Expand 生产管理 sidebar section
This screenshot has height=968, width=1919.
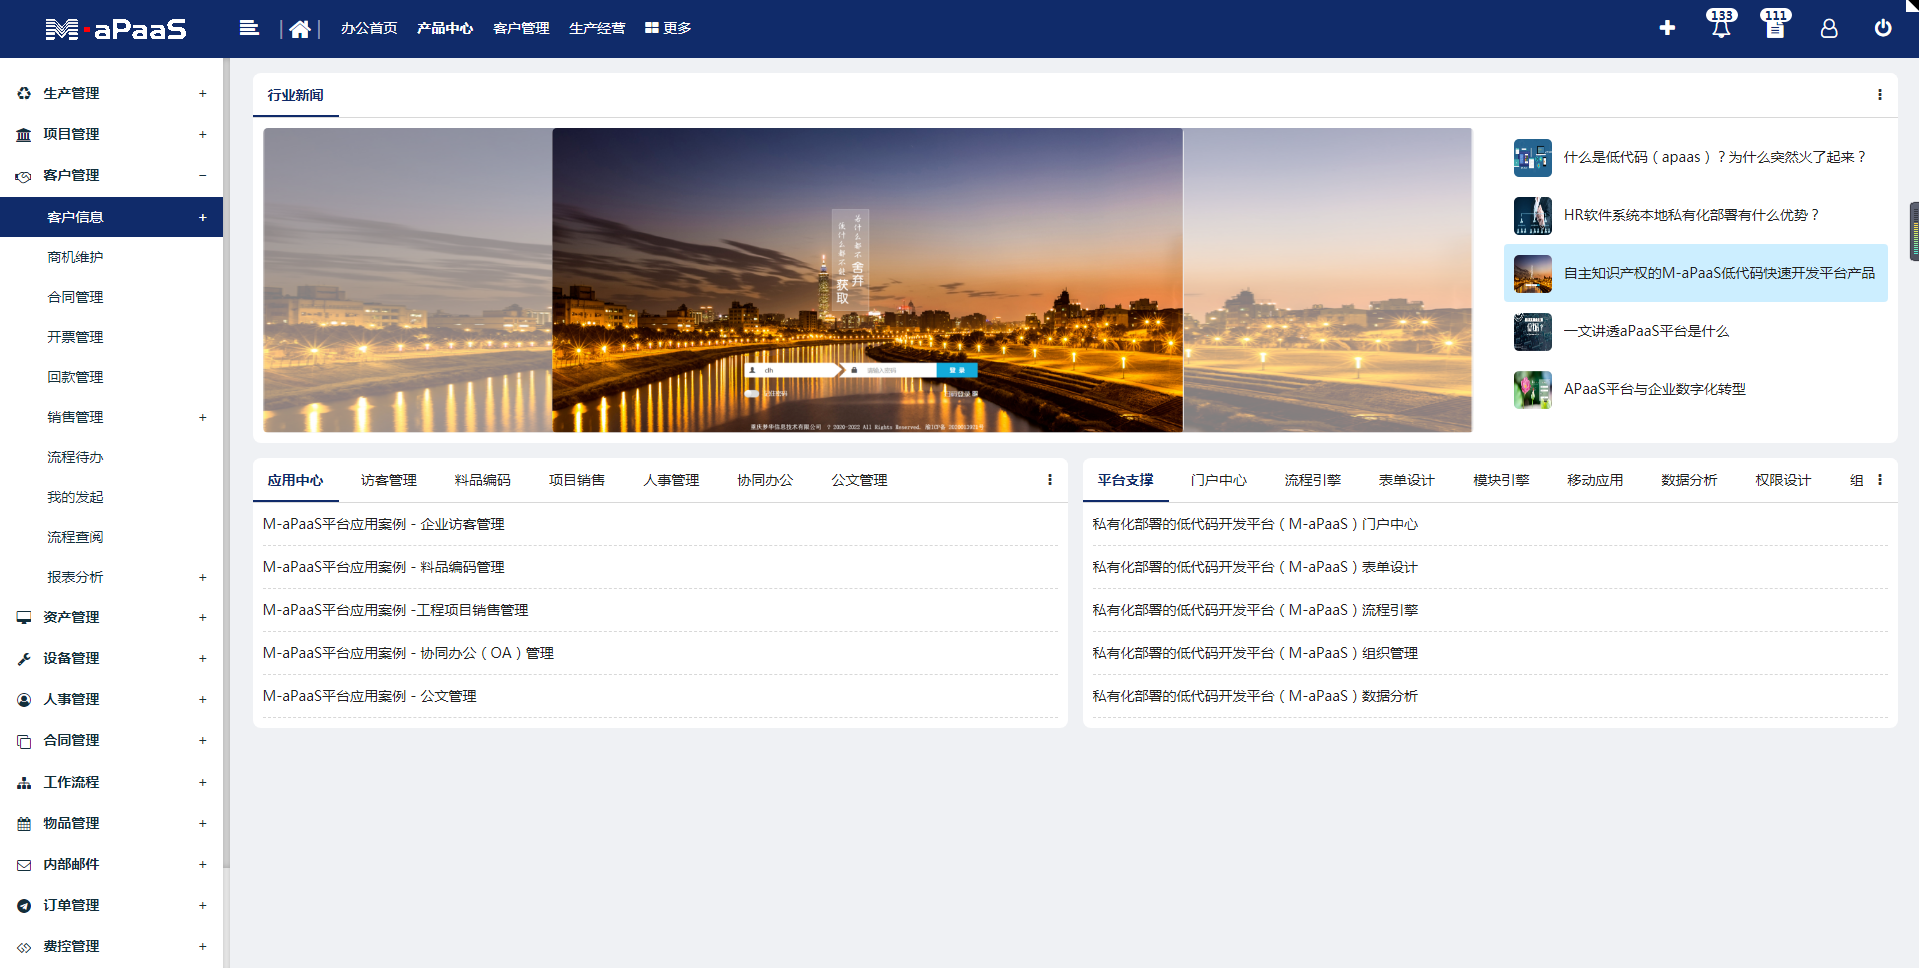(202, 93)
